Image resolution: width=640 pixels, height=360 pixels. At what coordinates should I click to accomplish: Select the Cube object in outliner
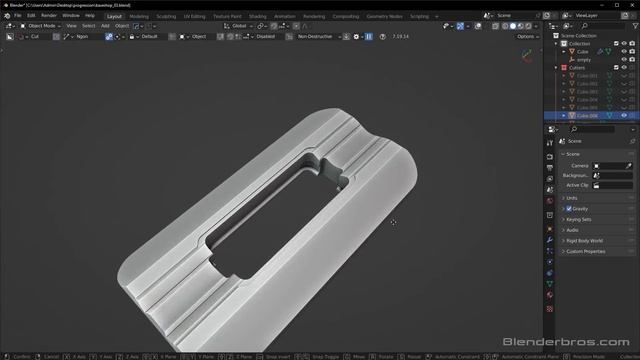[x=582, y=51]
